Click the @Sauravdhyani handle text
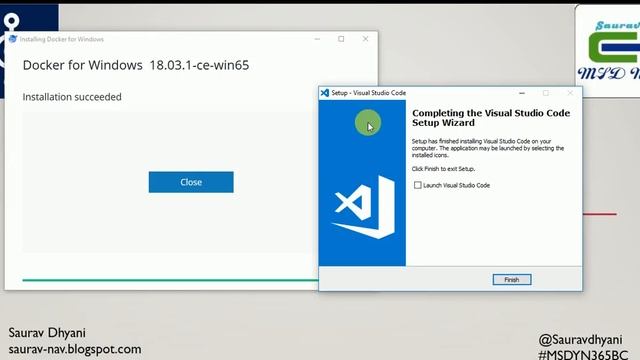 (580, 340)
